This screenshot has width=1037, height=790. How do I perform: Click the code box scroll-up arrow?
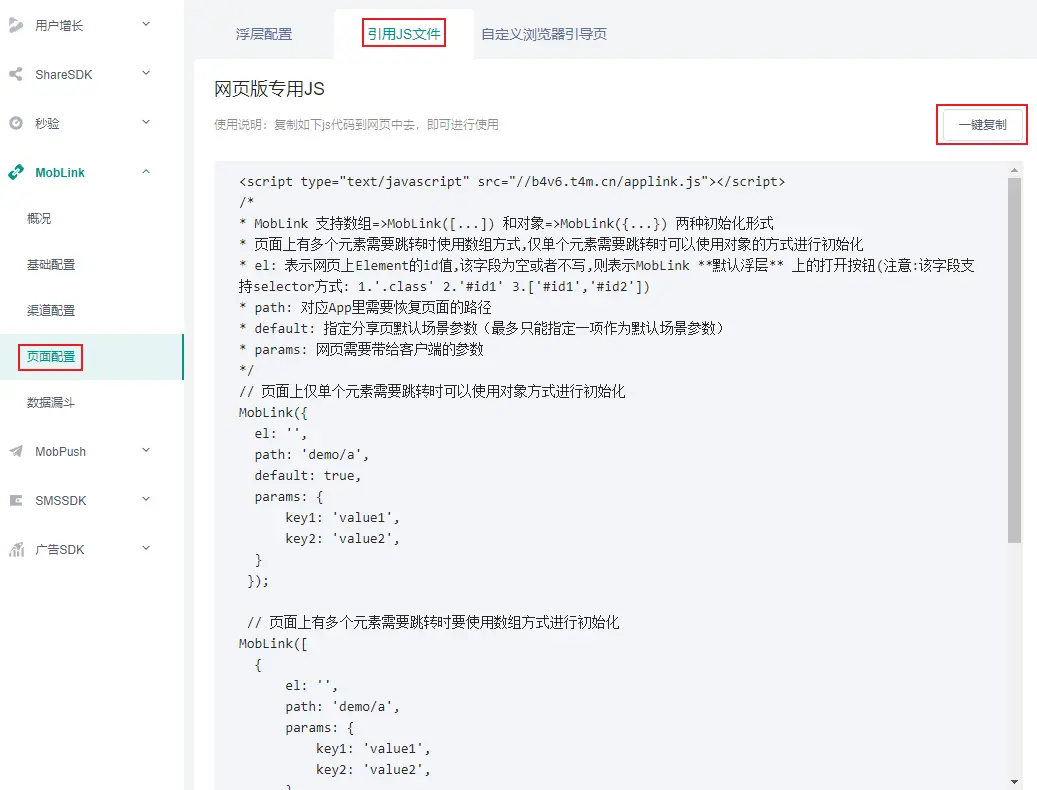point(1015,171)
